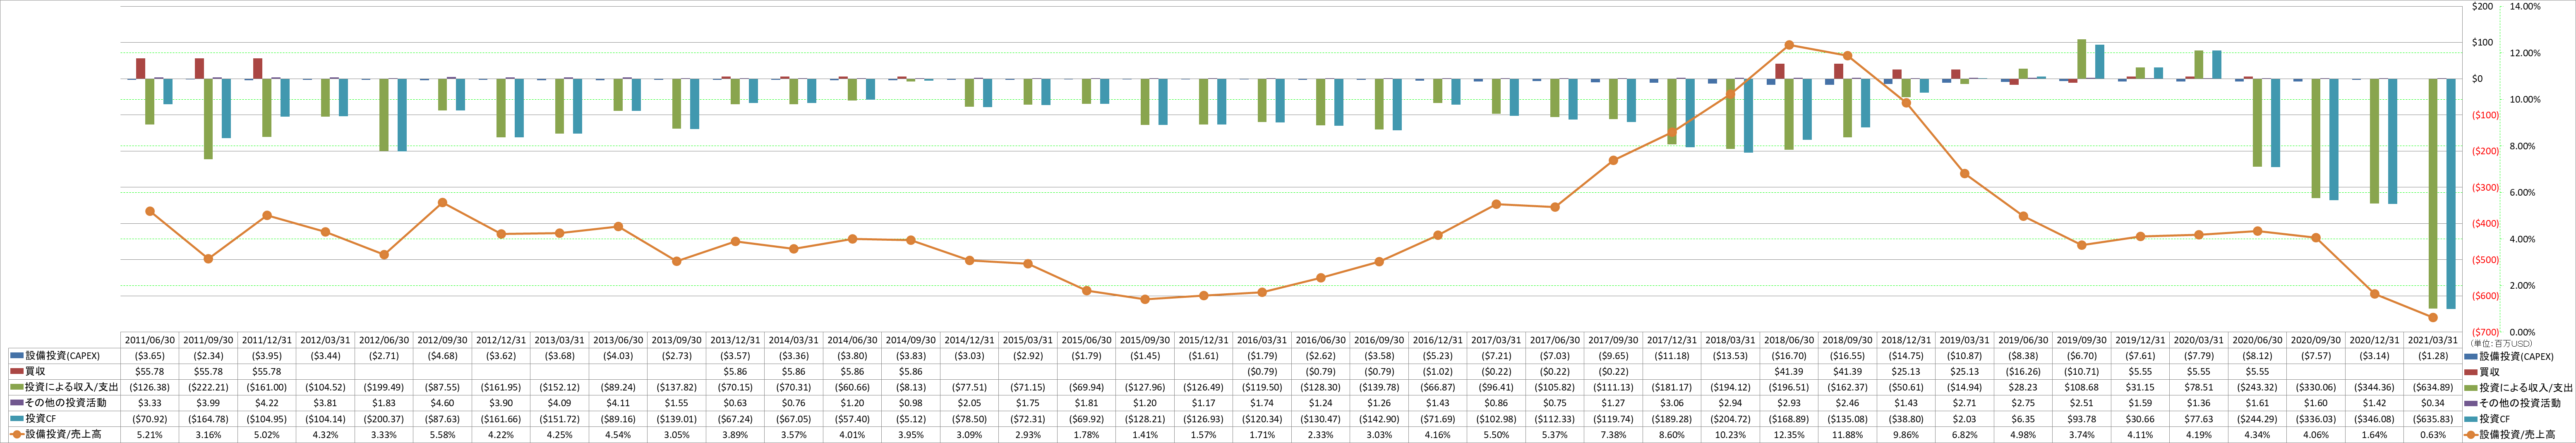The image size is (2576, 443).
Task: Click the ($1.02) 買収 cell
Action: coord(1438,372)
